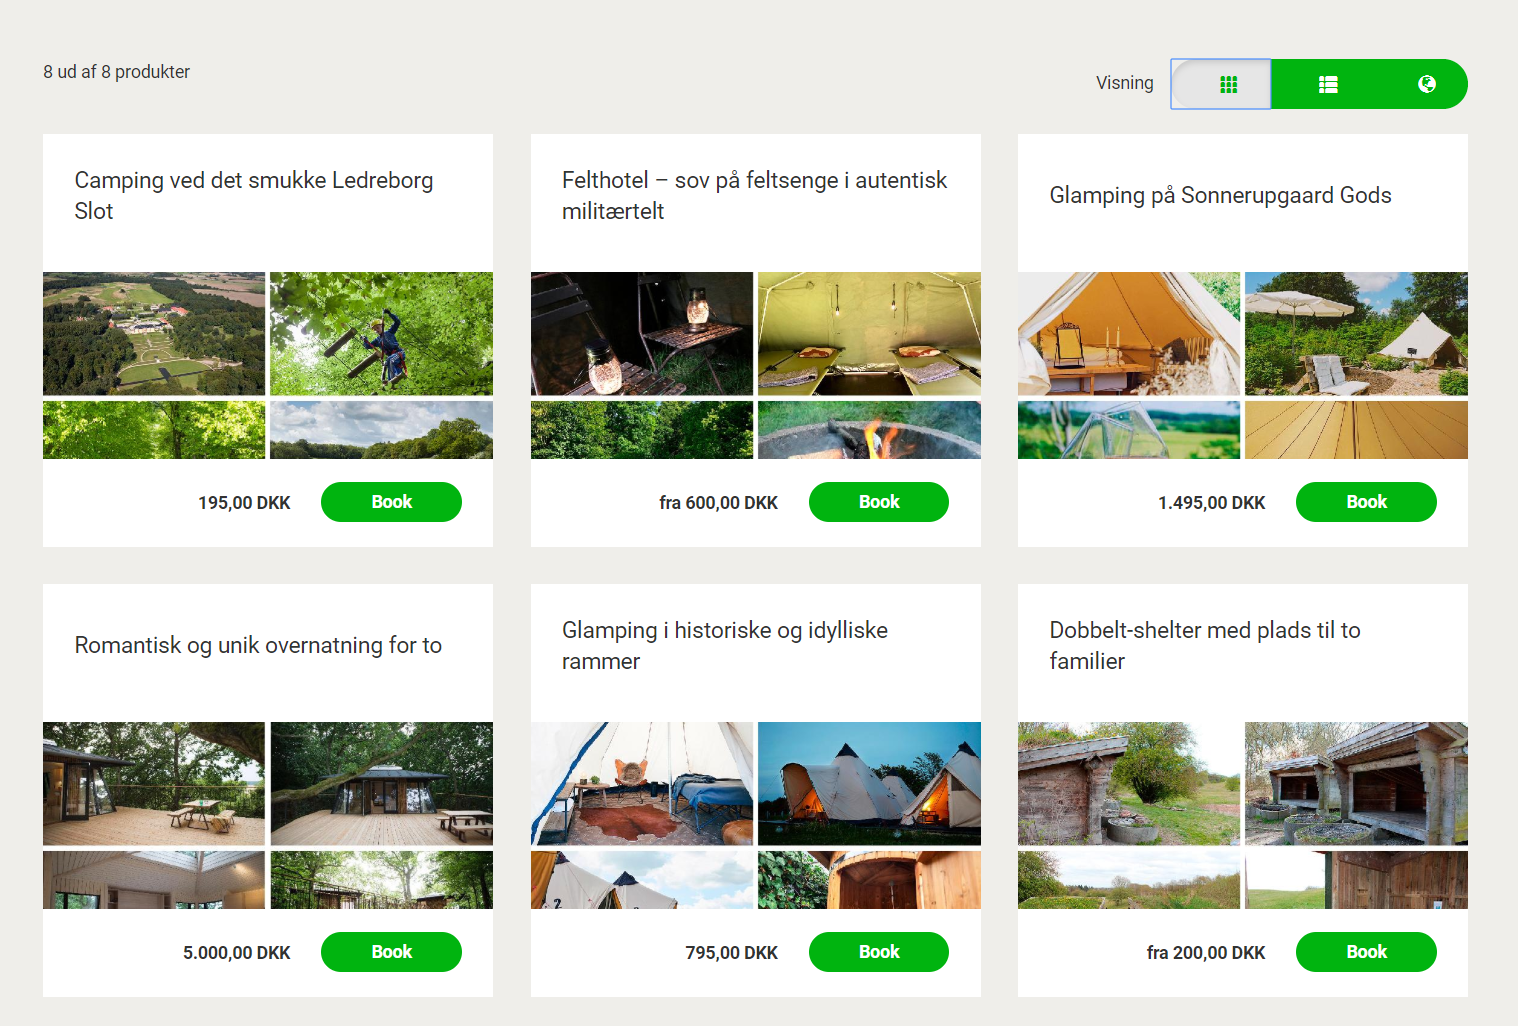Switch to map globe view icon

[x=1427, y=84]
